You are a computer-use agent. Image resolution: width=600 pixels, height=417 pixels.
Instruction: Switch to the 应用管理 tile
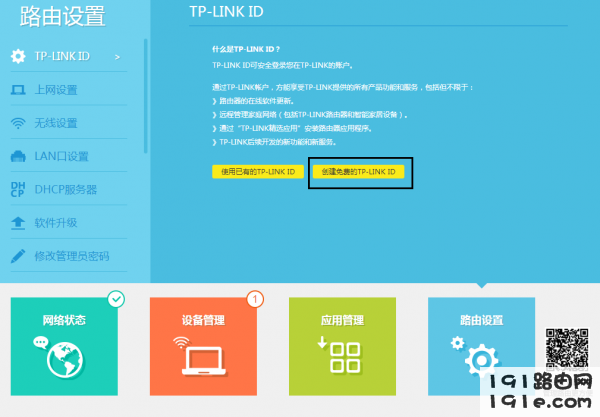[342, 346]
